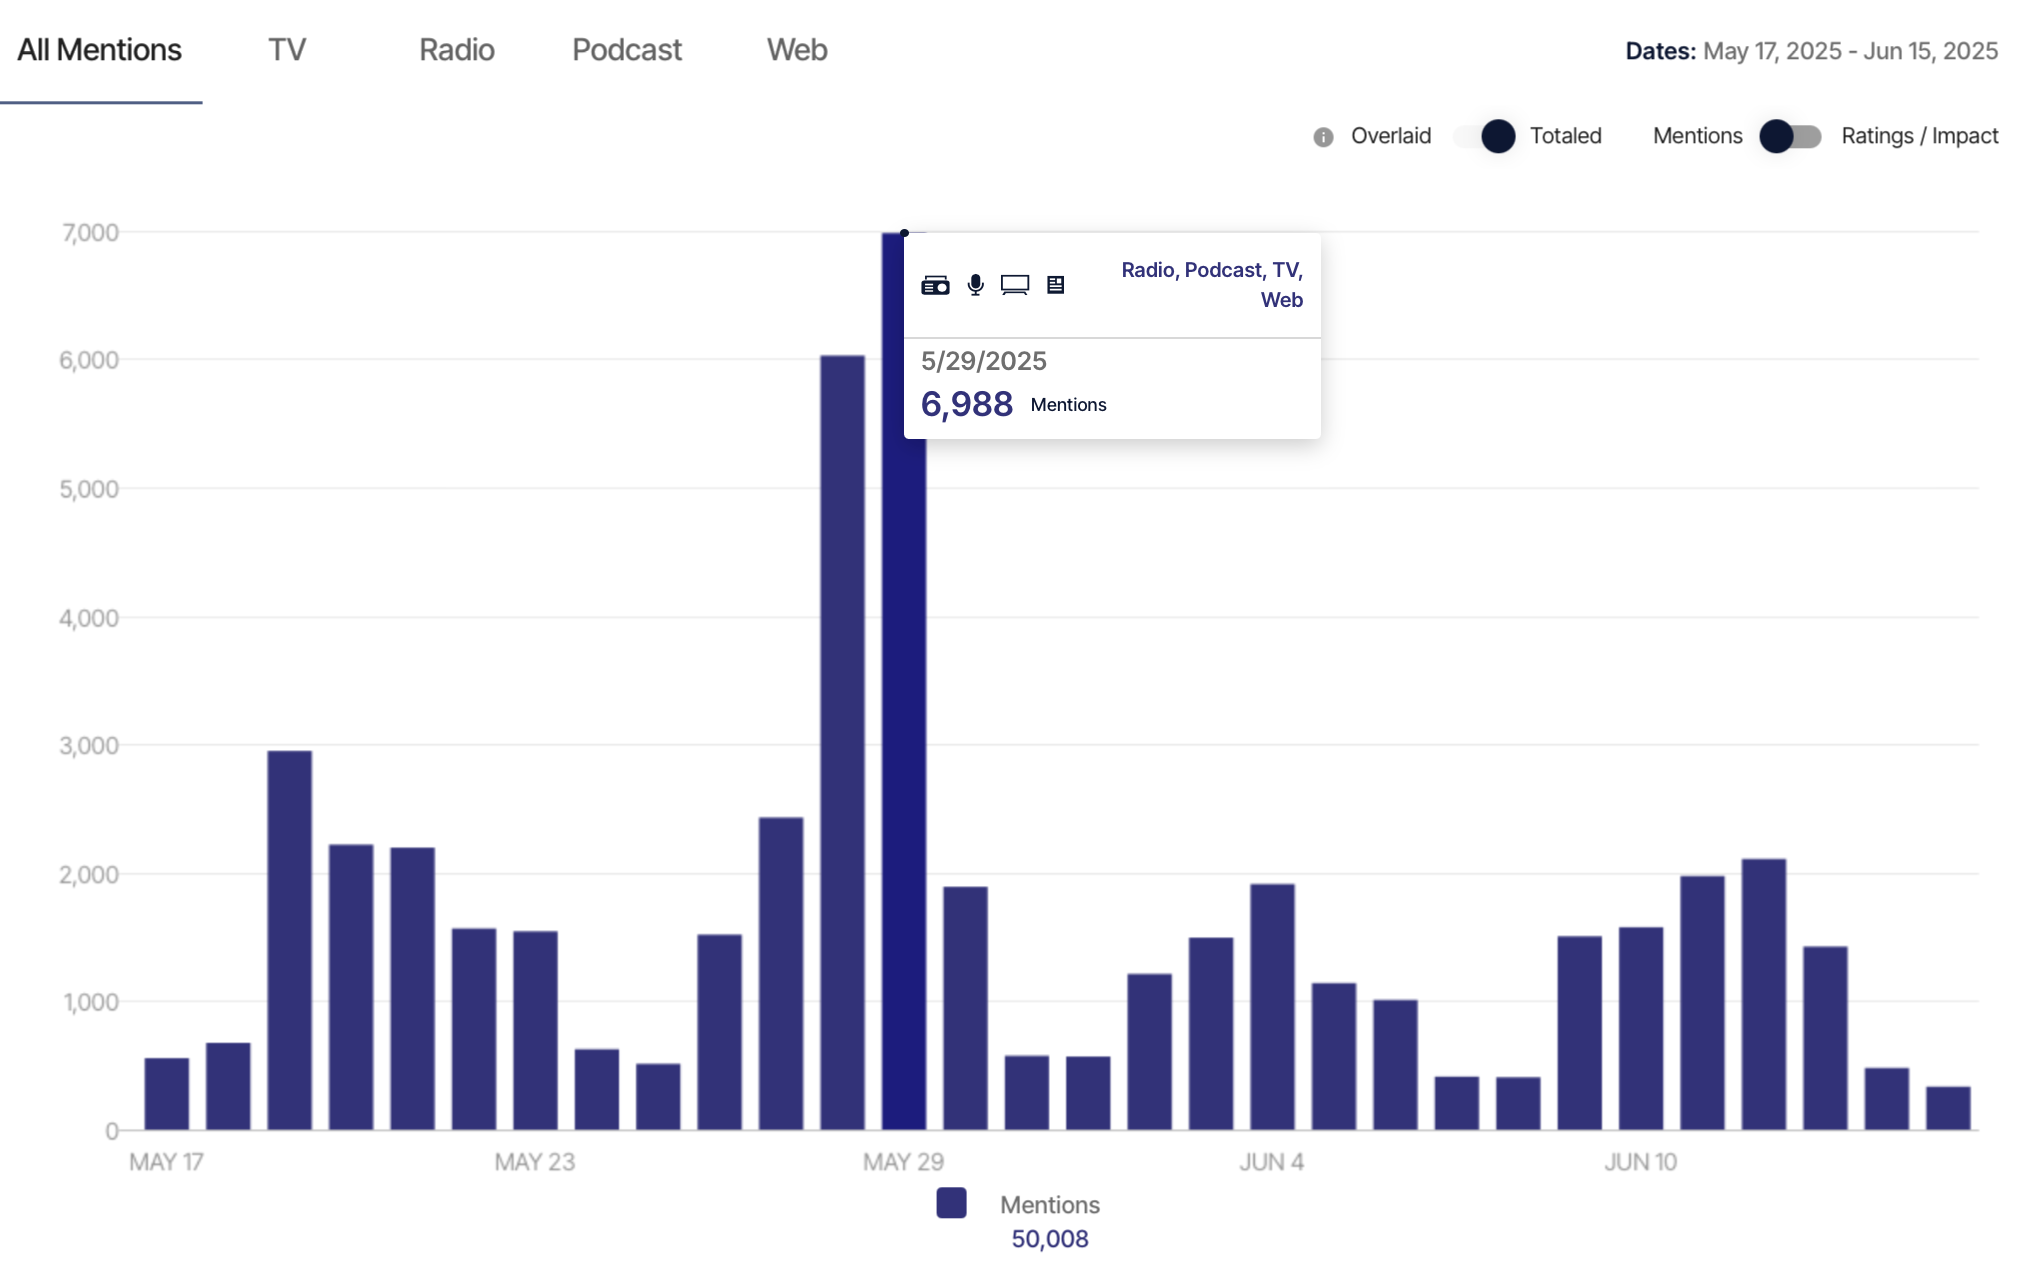Switch to the Radio tab
The height and width of the screenshot is (1282, 2036).
tap(457, 50)
